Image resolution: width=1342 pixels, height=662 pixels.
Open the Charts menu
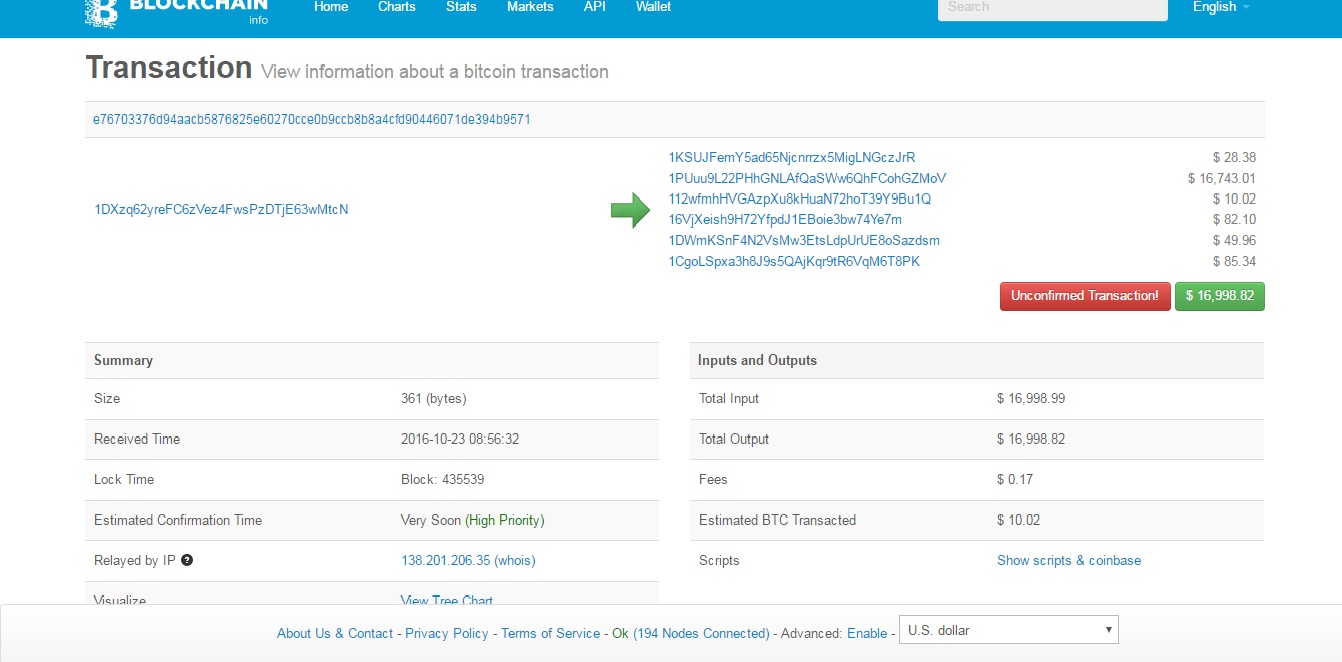(x=396, y=7)
